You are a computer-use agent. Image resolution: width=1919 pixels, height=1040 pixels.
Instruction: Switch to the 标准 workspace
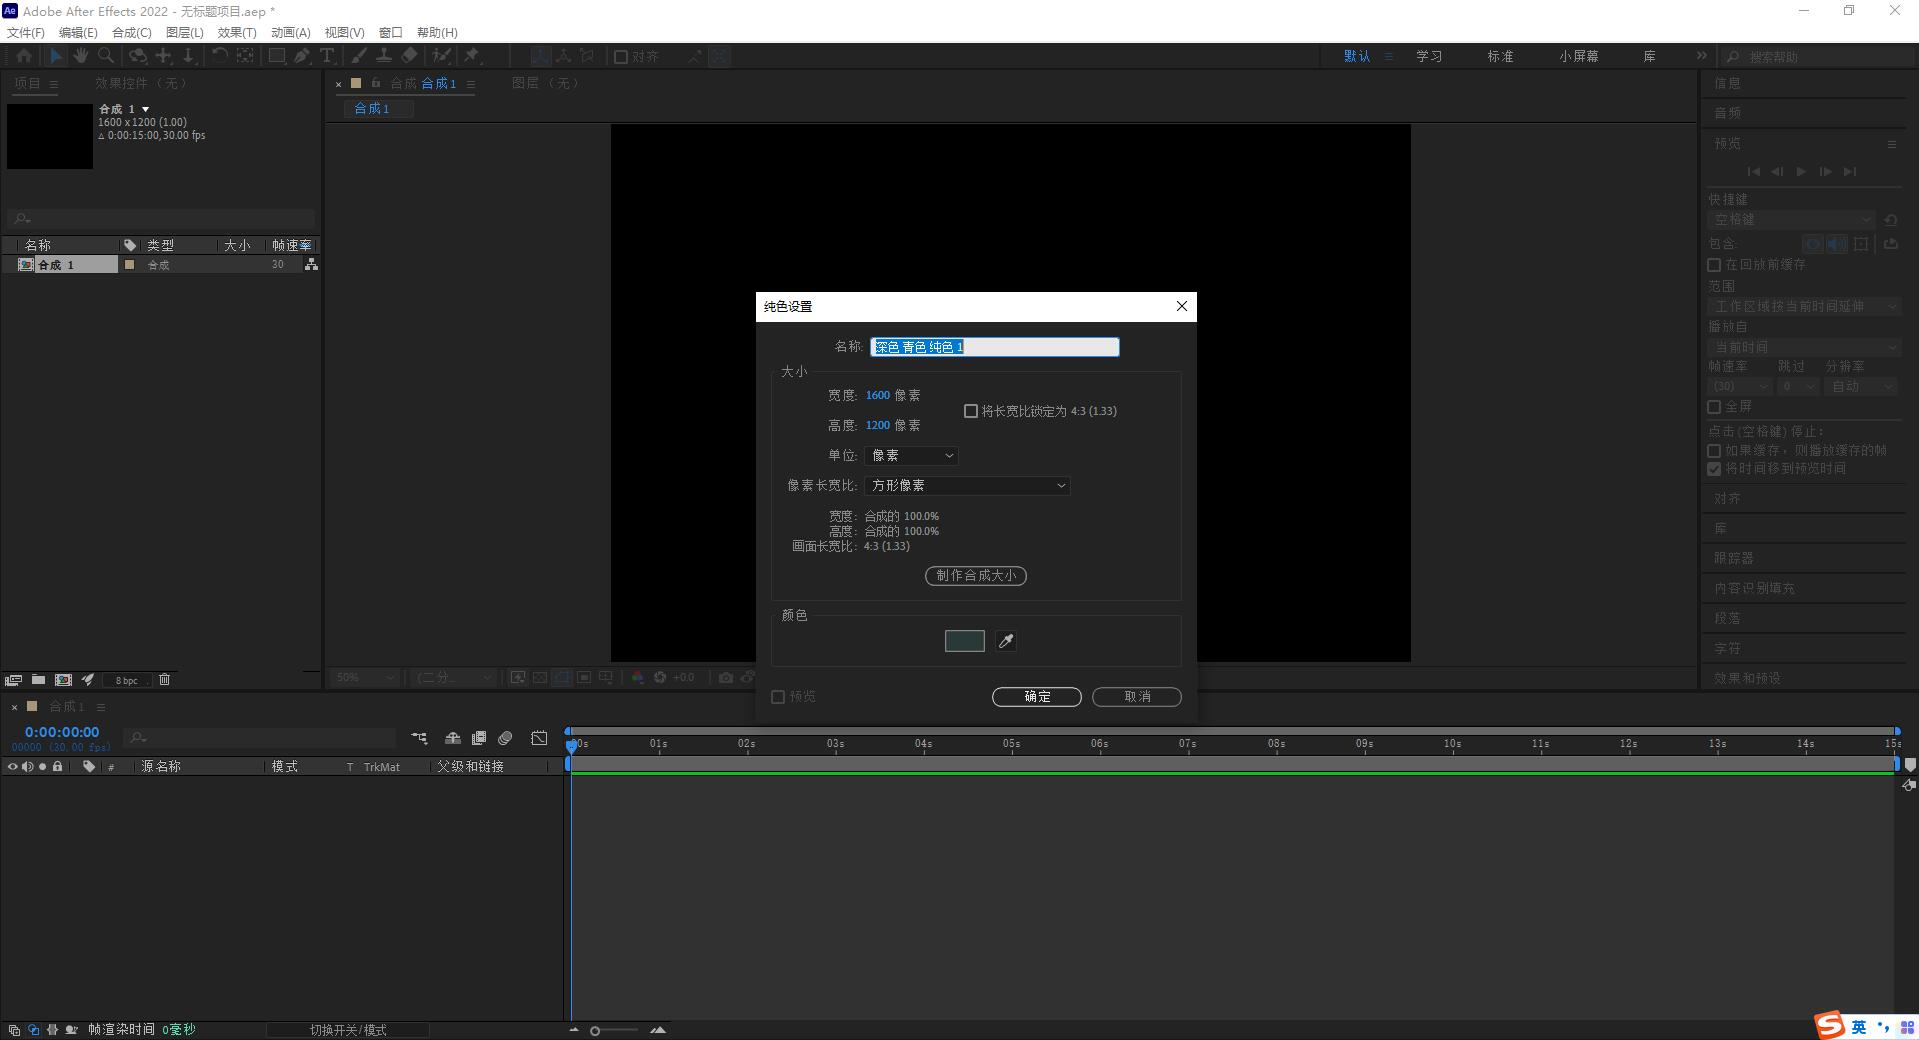1500,57
